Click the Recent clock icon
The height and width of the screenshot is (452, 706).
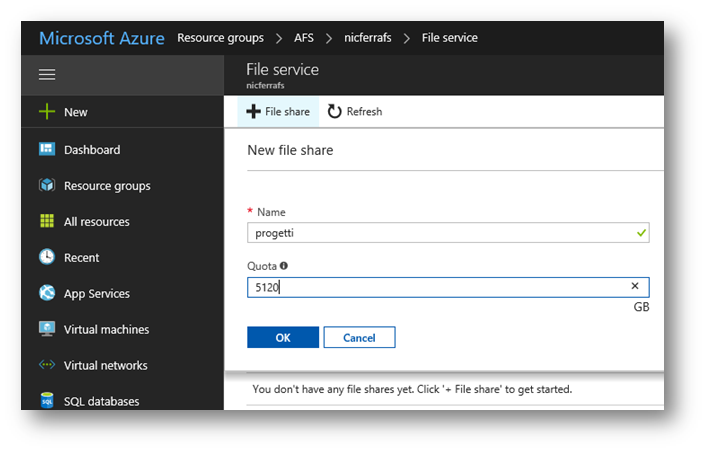(x=47, y=257)
